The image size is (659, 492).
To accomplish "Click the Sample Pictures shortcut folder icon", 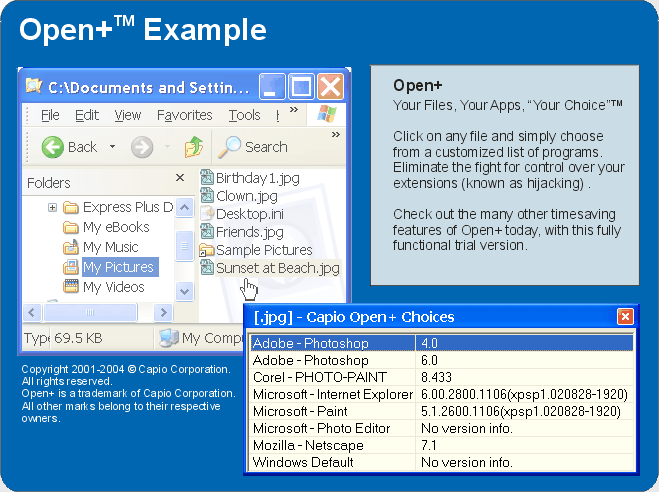I will tap(206, 250).
